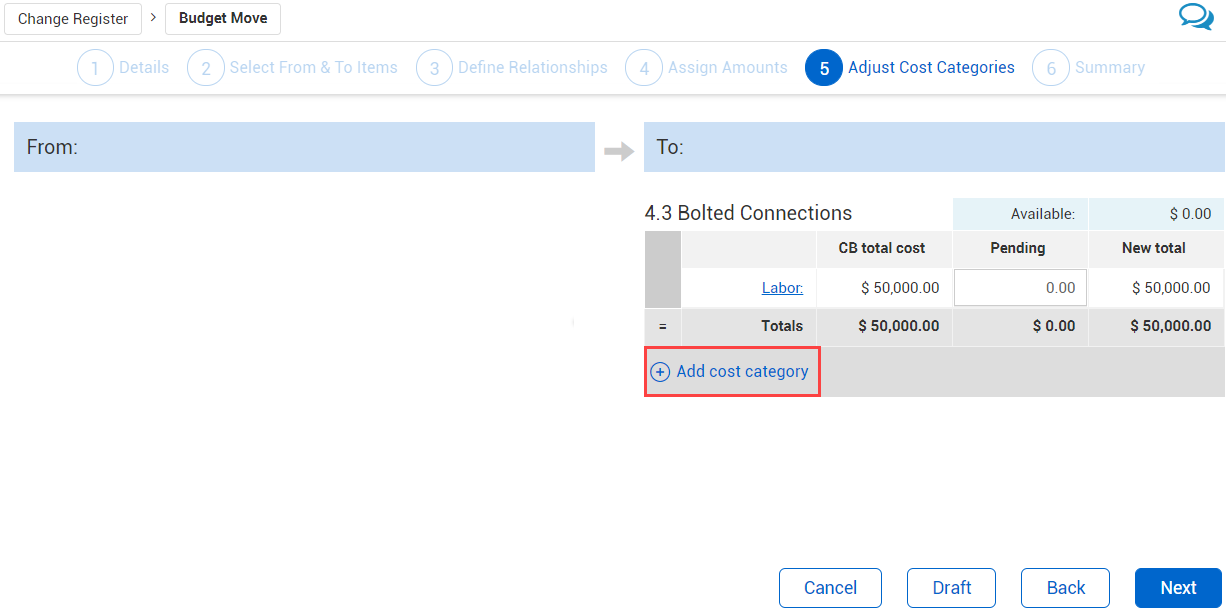Screen dimensions: 1226x612
Task: Select the Budget Move breadcrumb
Action: point(223,19)
